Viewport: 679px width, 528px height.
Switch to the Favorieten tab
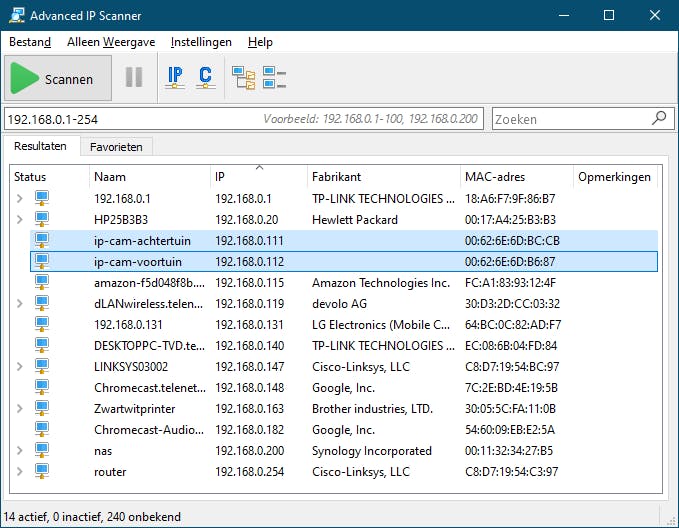point(116,147)
